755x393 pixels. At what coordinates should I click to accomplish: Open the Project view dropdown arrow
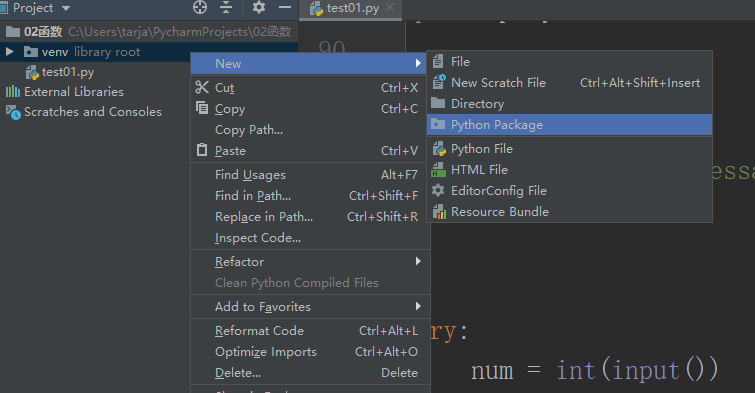66,8
